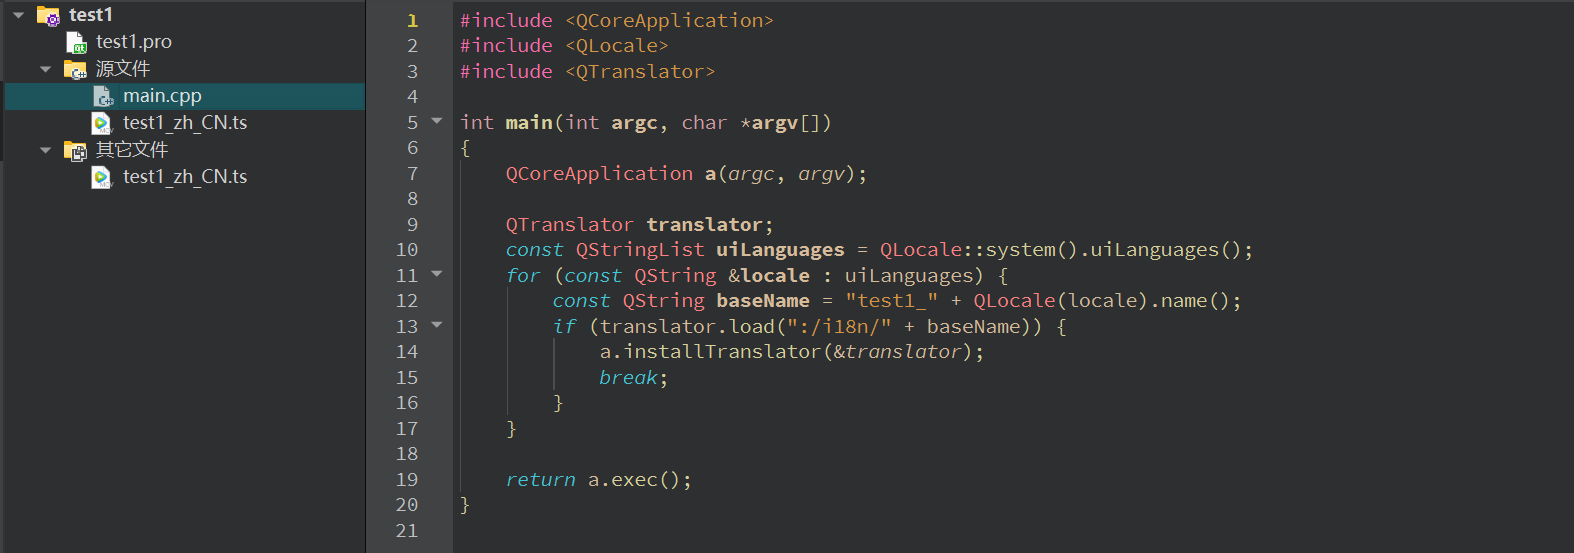This screenshot has width=1574, height=553.
Task: Click the test1_zh_CN.ts icon under 源文件
Action: (102, 123)
